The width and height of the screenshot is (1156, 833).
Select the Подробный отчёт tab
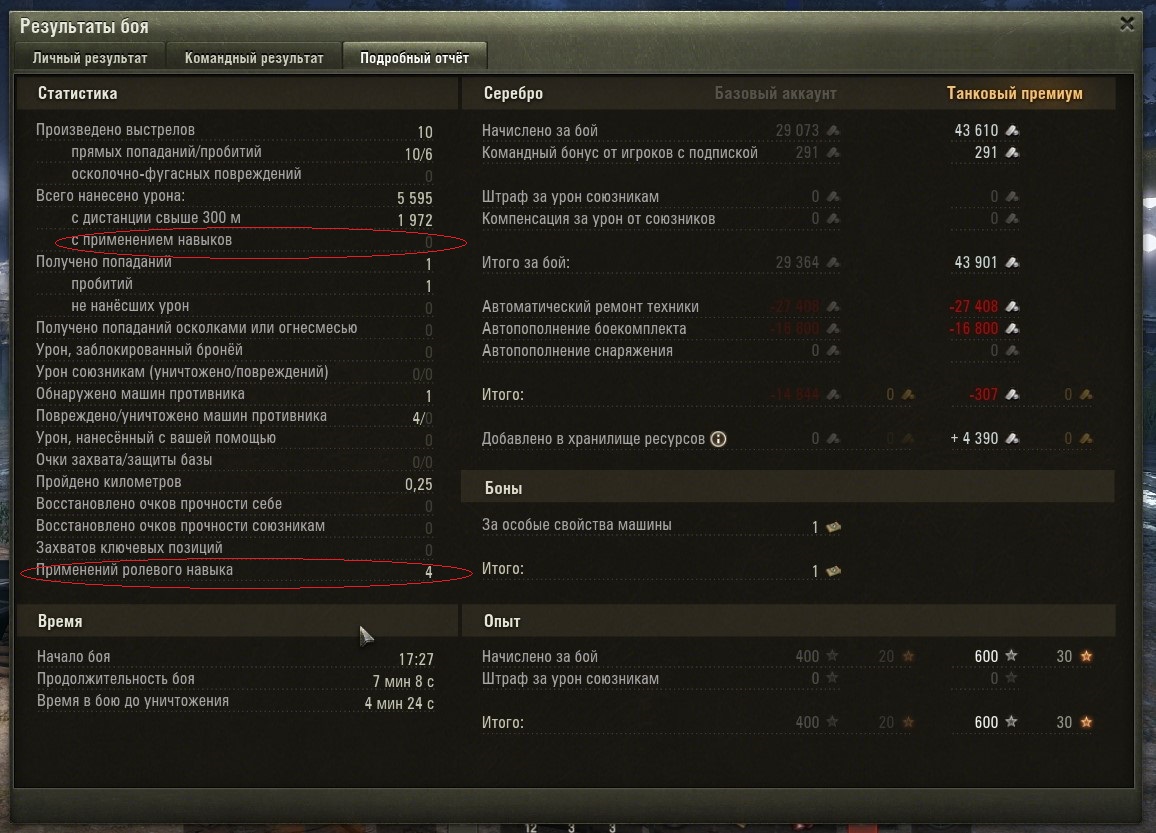(414, 57)
